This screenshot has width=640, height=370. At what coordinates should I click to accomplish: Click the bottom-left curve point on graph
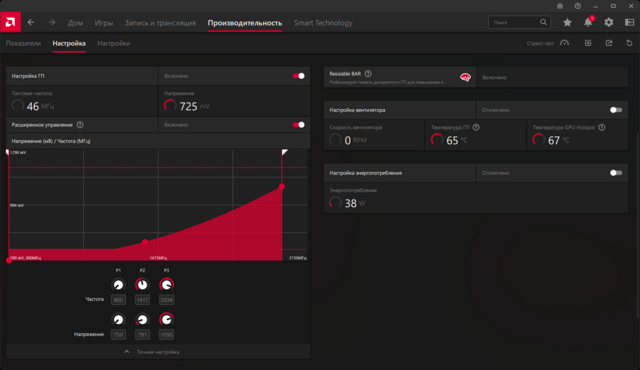point(9,260)
